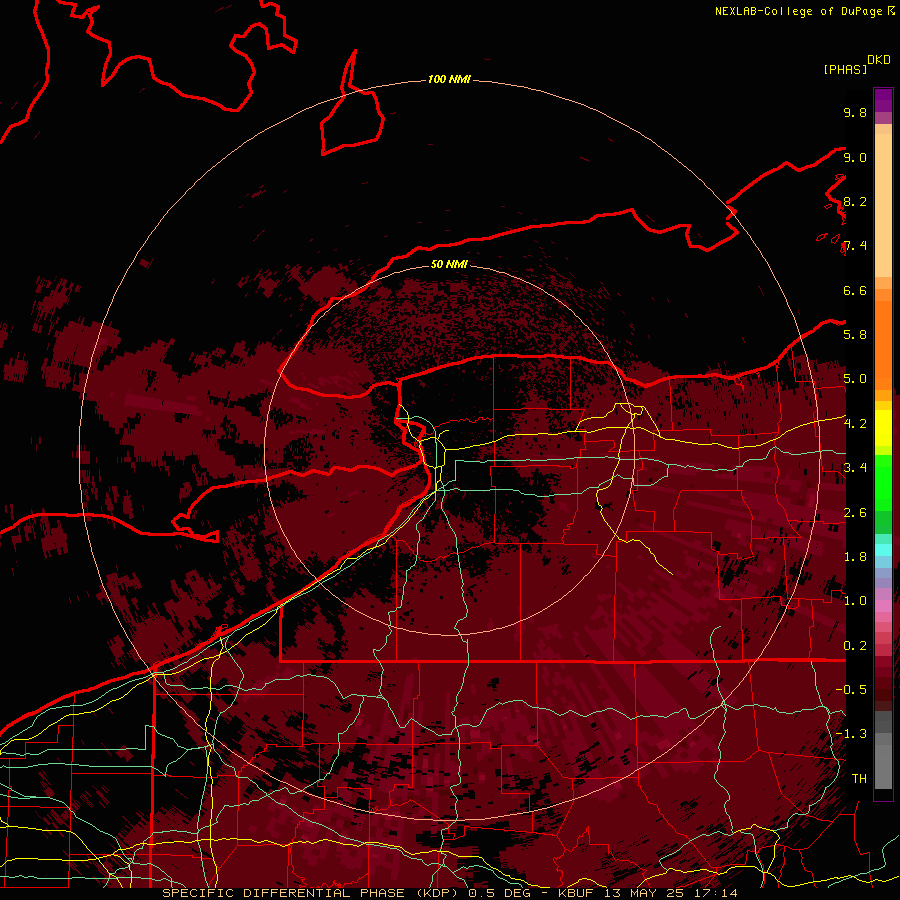900x900 pixels.
Task: Click the 1.0 legend value
Action: pos(855,601)
